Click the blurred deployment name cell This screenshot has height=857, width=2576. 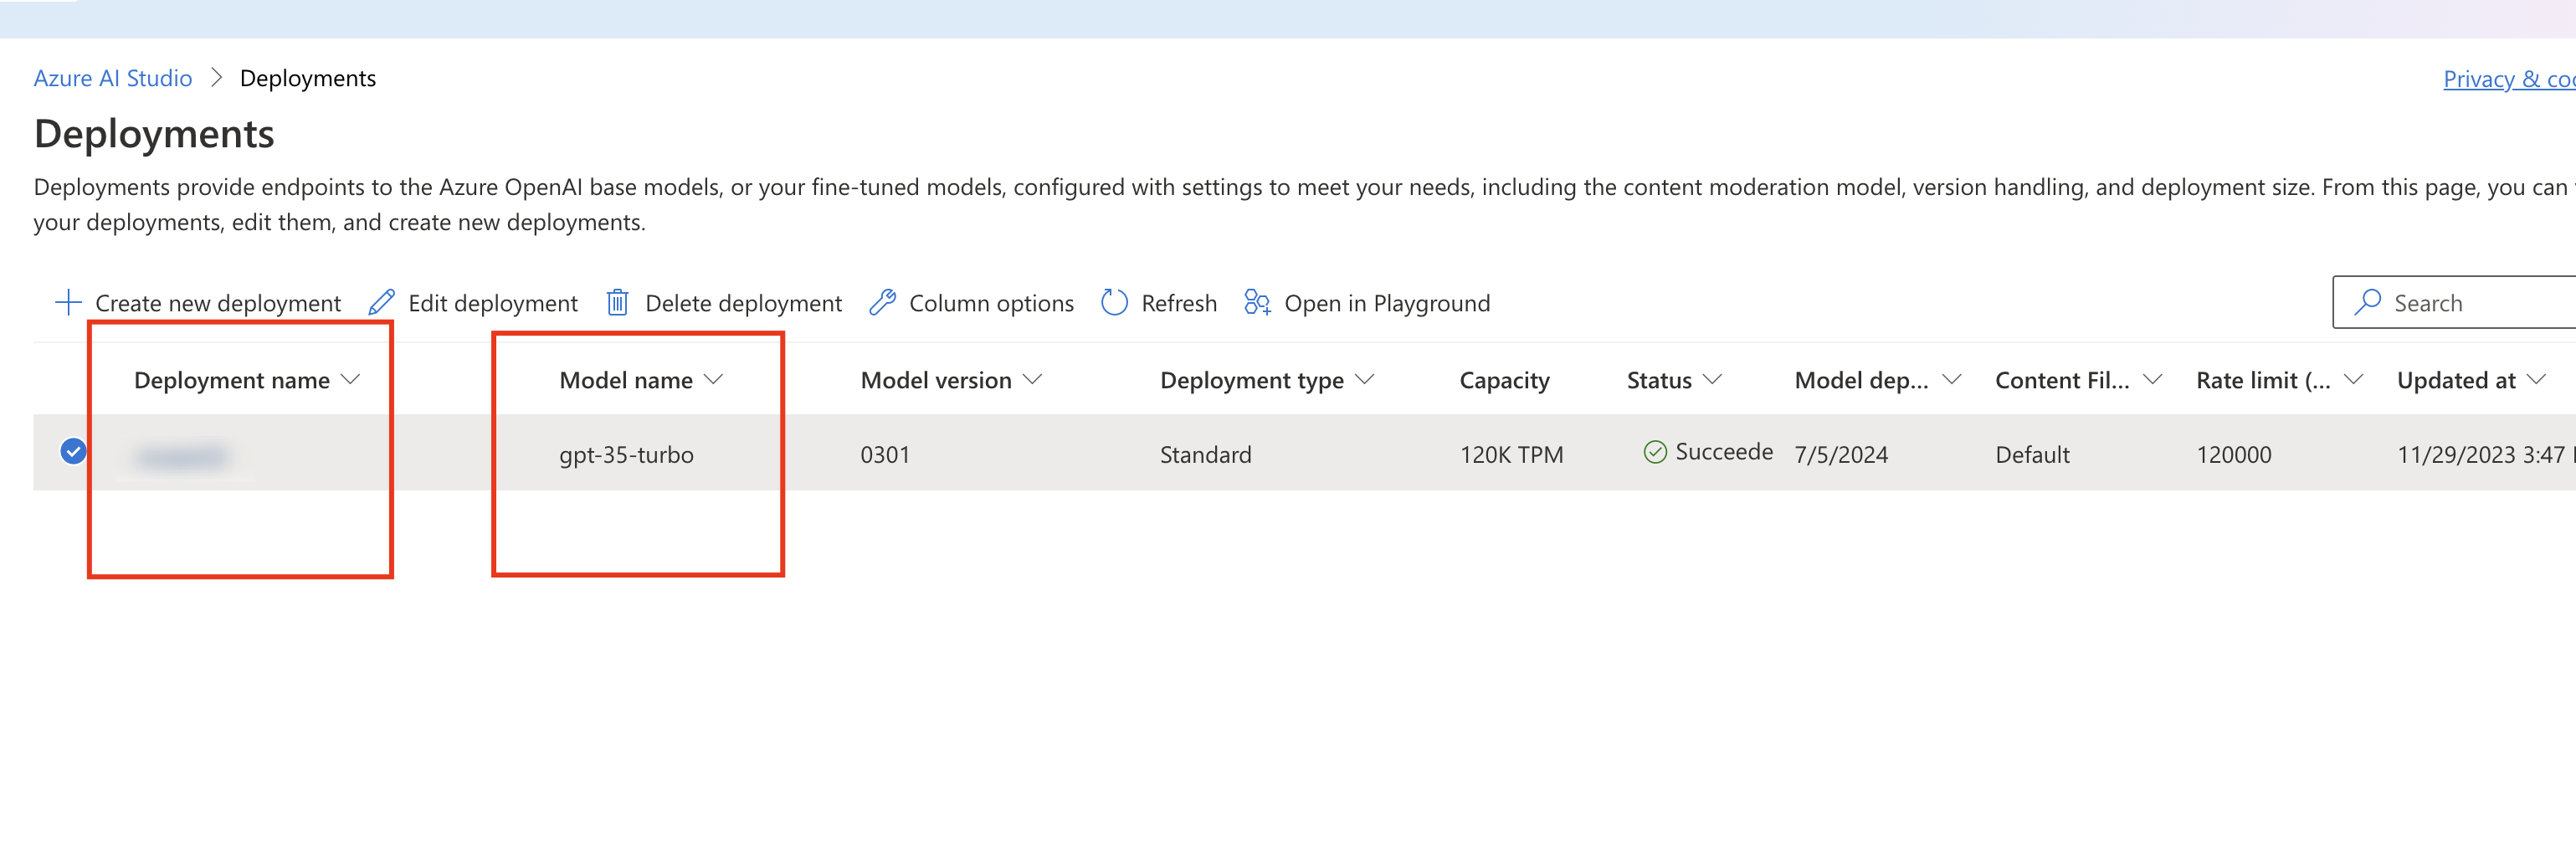coord(182,456)
